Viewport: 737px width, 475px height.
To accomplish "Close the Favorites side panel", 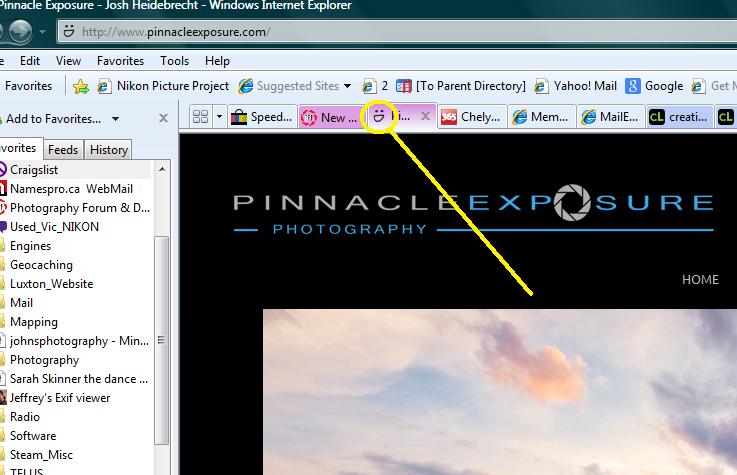I will 163,118.
